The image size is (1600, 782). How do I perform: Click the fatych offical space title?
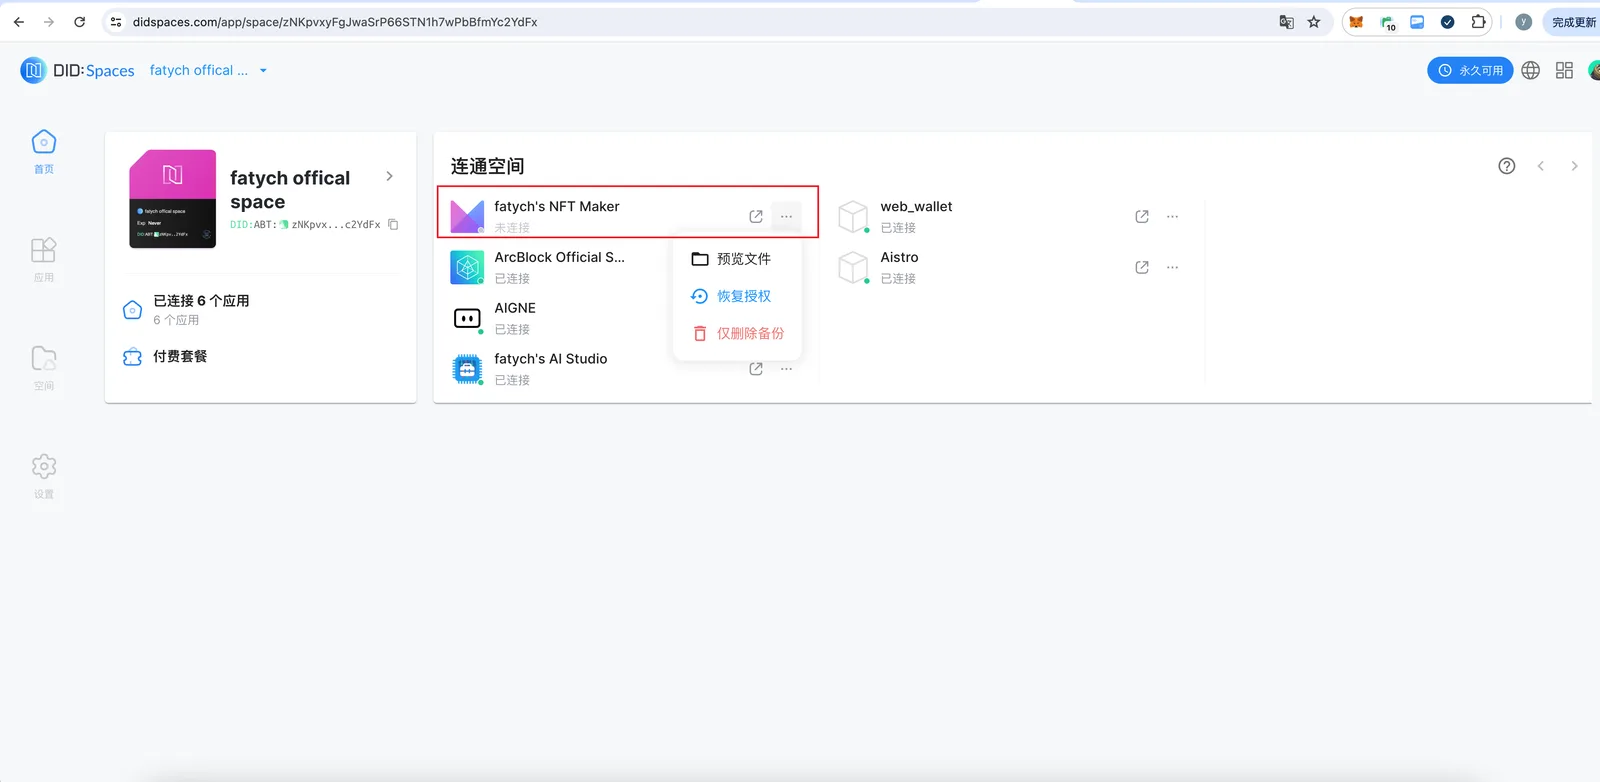(290, 190)
